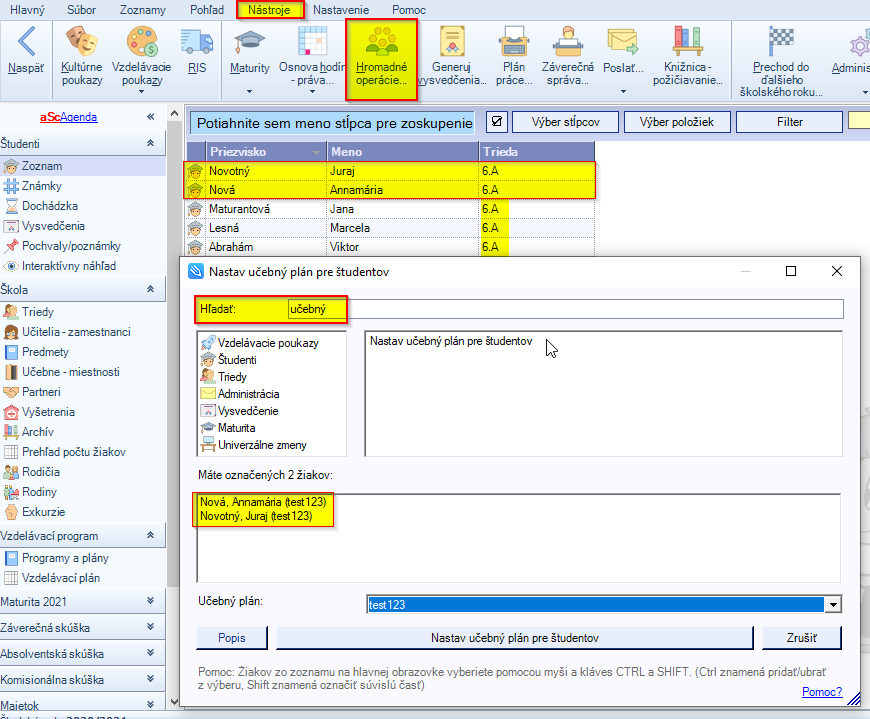This screenshot has height=719, width=870.
Task: Click the Výber položiek button
Action: click(x=677, y=121)
